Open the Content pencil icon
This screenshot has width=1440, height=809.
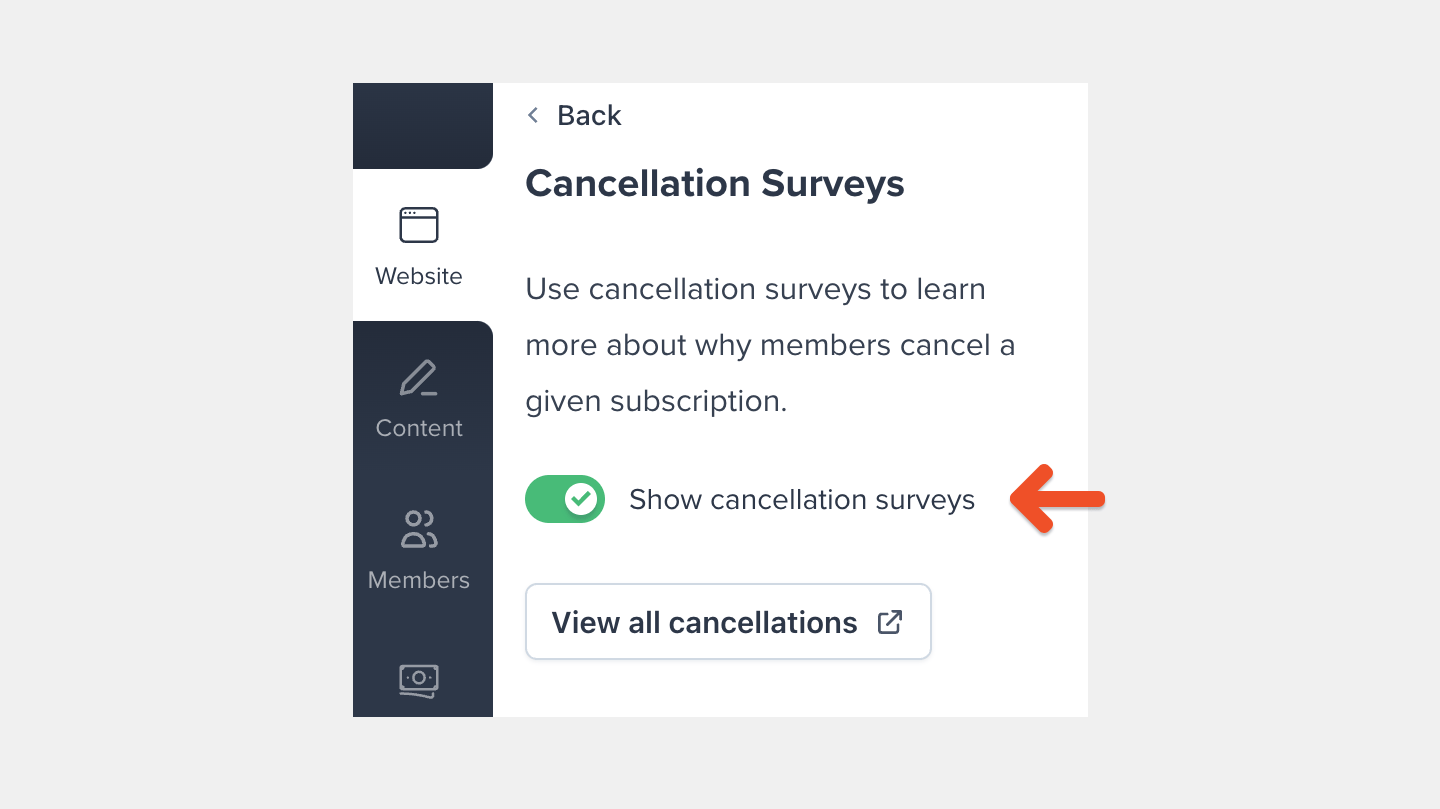point(419,378)
